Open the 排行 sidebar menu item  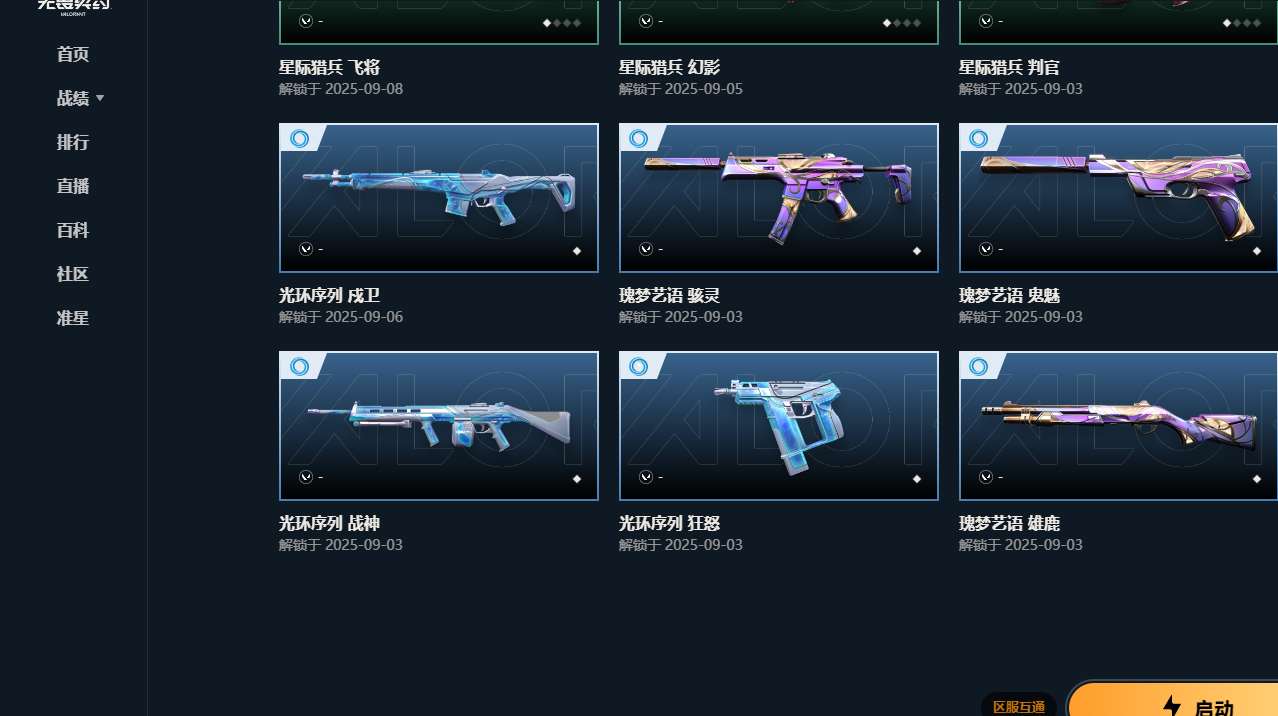[x=73, y=142]
